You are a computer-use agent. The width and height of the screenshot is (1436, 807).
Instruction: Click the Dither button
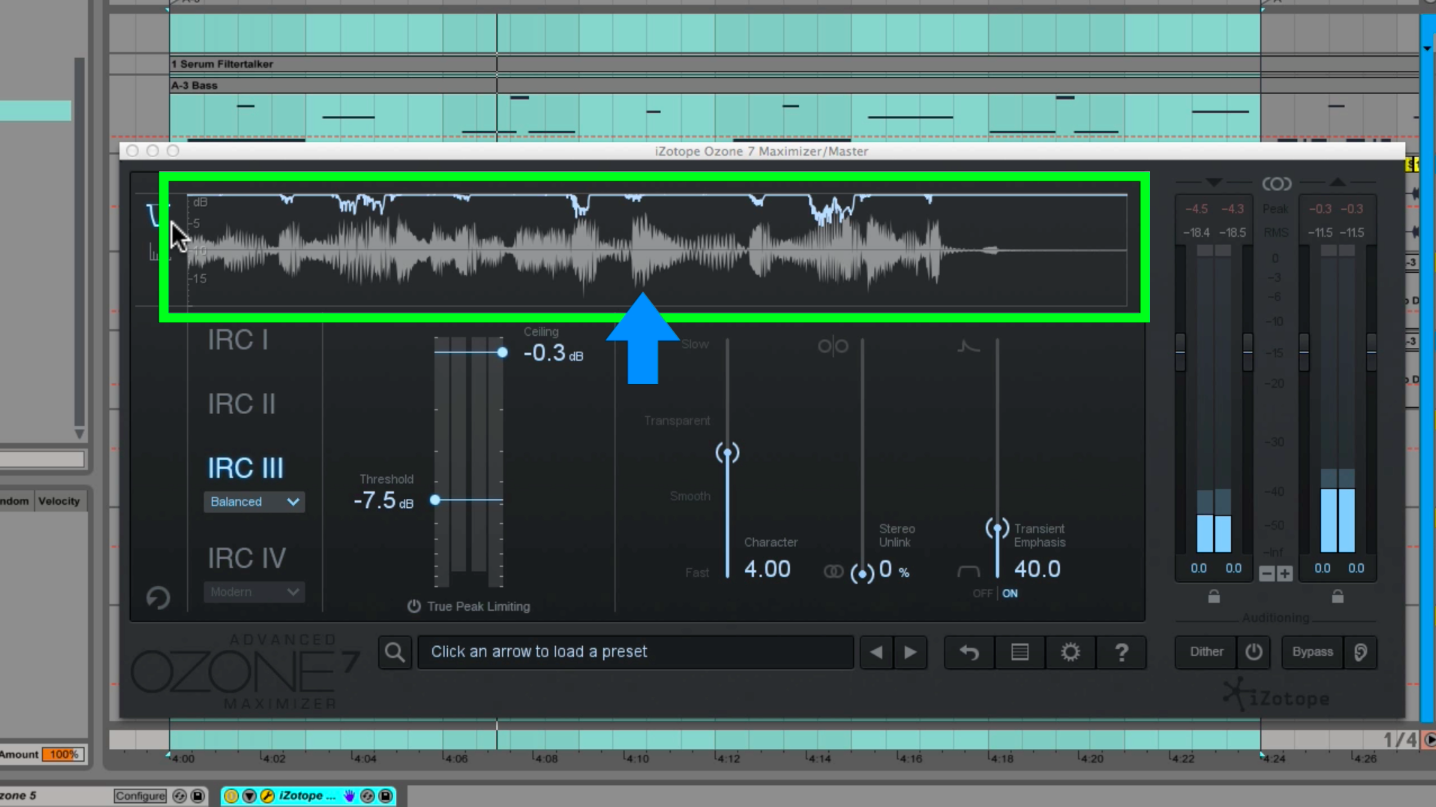coord(1207,652)
